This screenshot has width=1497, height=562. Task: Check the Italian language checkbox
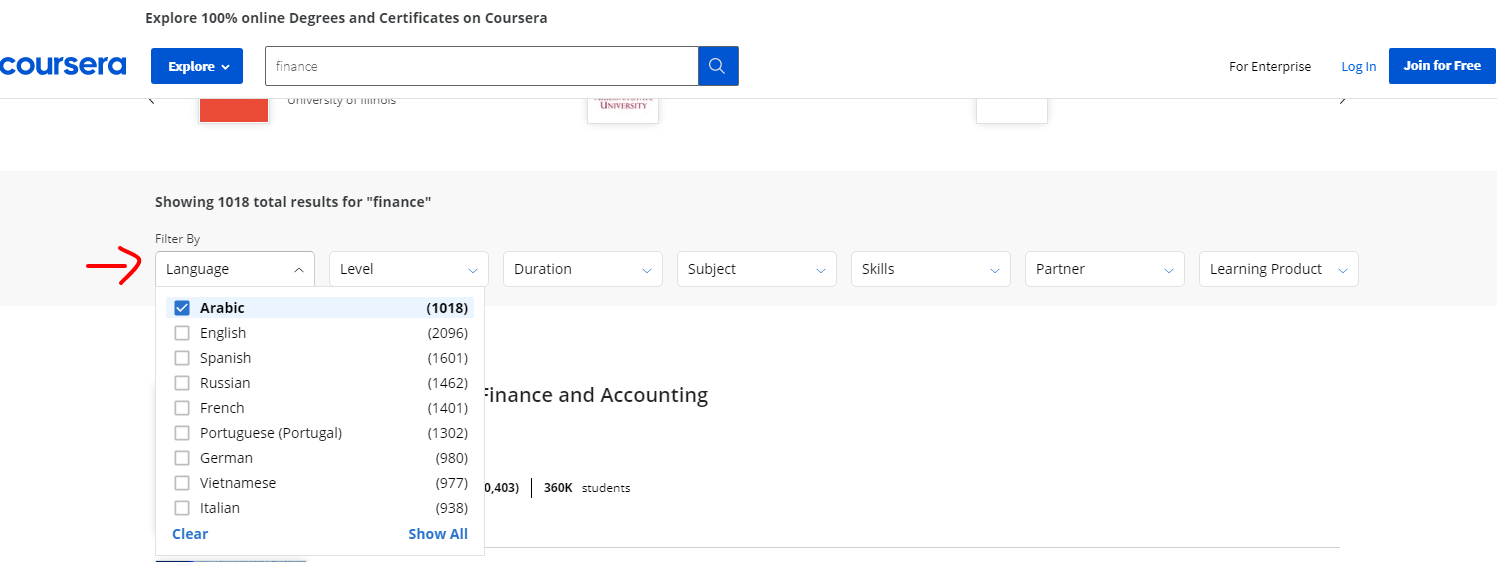[x=182, y=508]
